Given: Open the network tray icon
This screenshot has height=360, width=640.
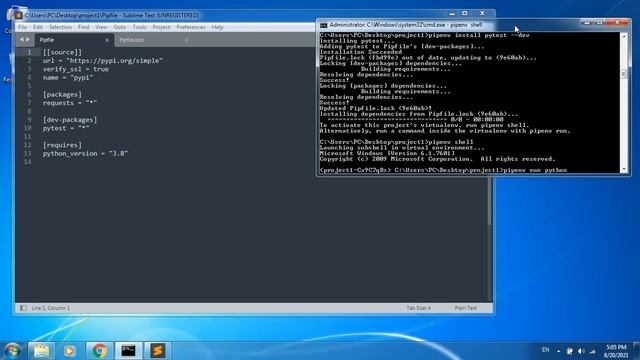Looking at the screenshot, I should point(593,351).
